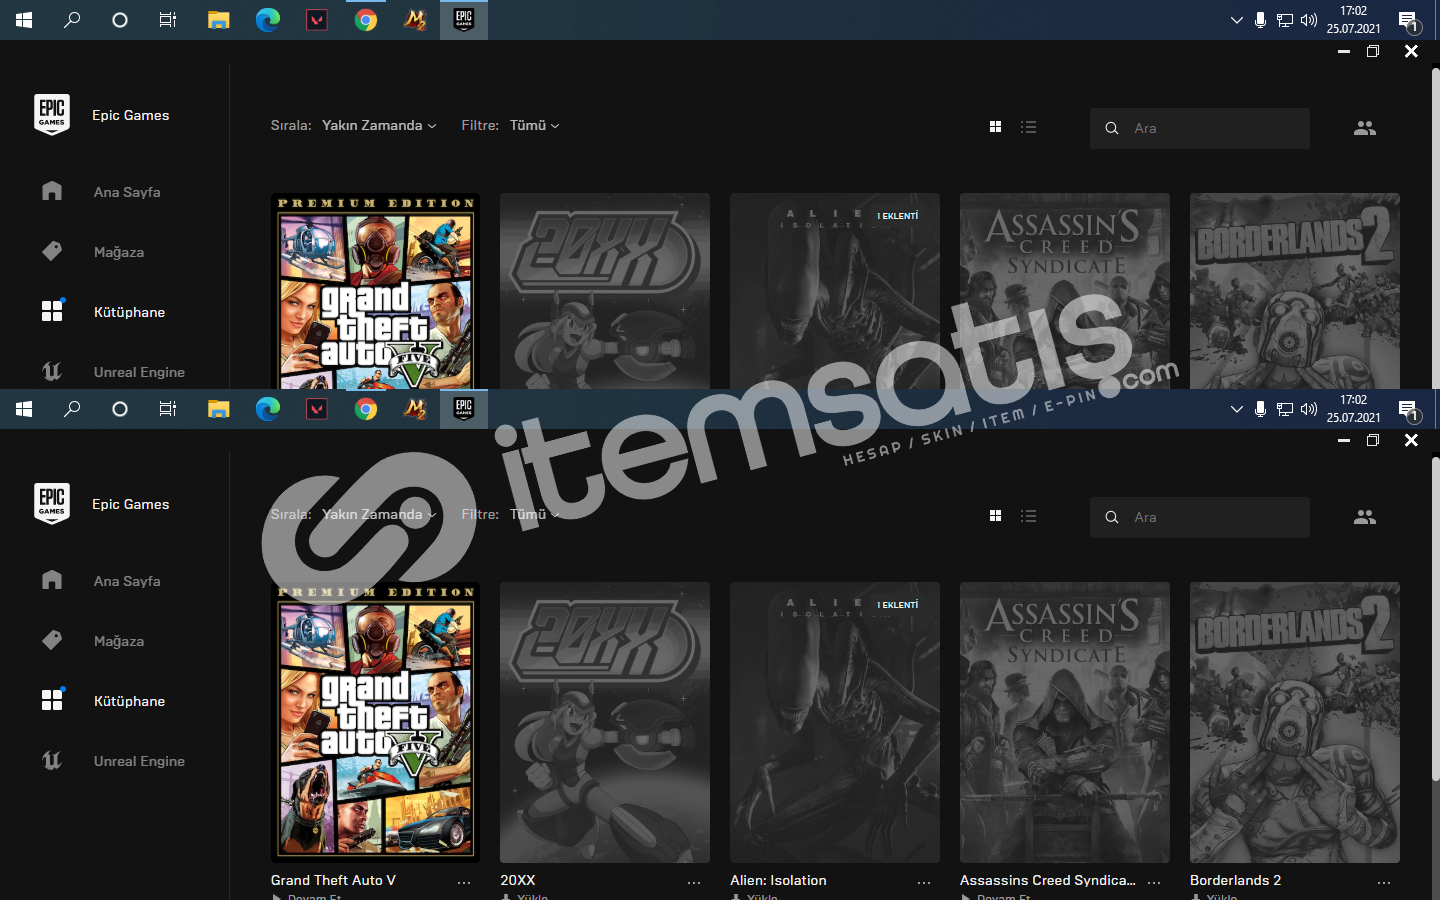Launch Microsoft Edge from upper taskbar

[x=267, y=20]
